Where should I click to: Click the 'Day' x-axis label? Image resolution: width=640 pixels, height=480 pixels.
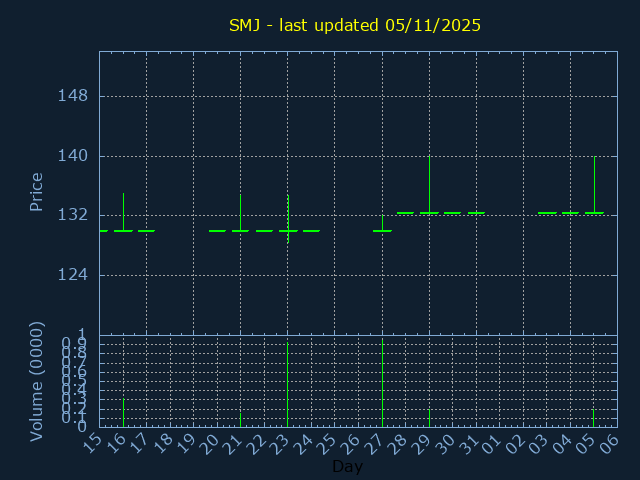click(347, 467)
